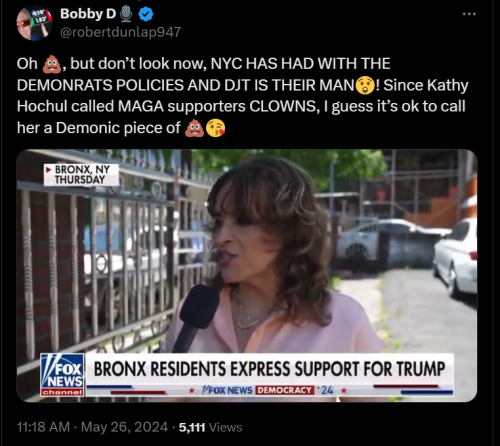Click the kissing face emoji in tweet

click(x=215, y=128)
